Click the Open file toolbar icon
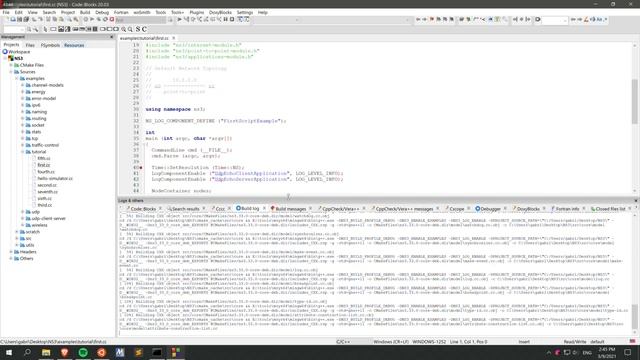 [13, 19]
